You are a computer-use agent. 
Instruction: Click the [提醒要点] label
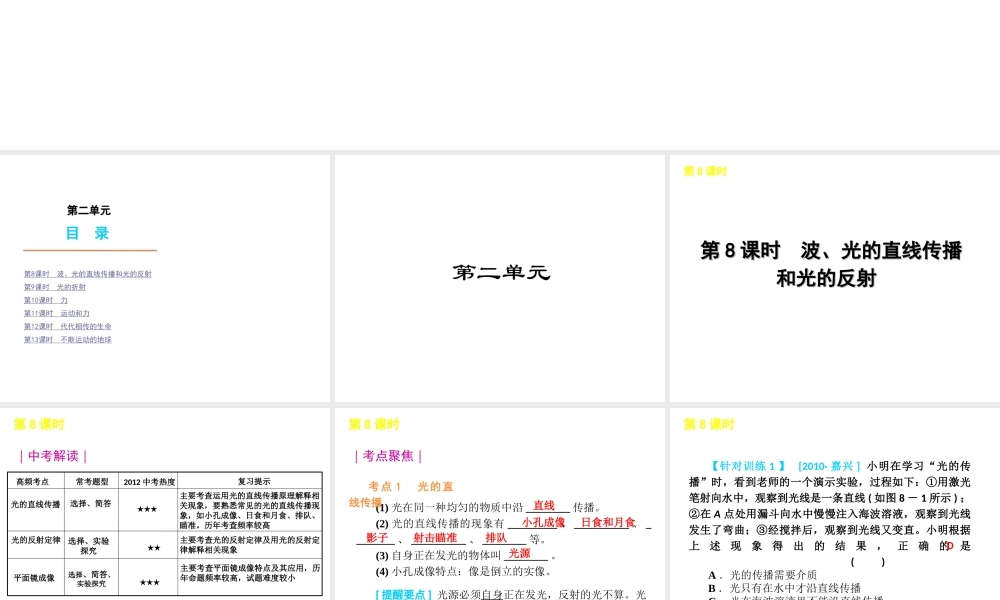tap(404, 594)
